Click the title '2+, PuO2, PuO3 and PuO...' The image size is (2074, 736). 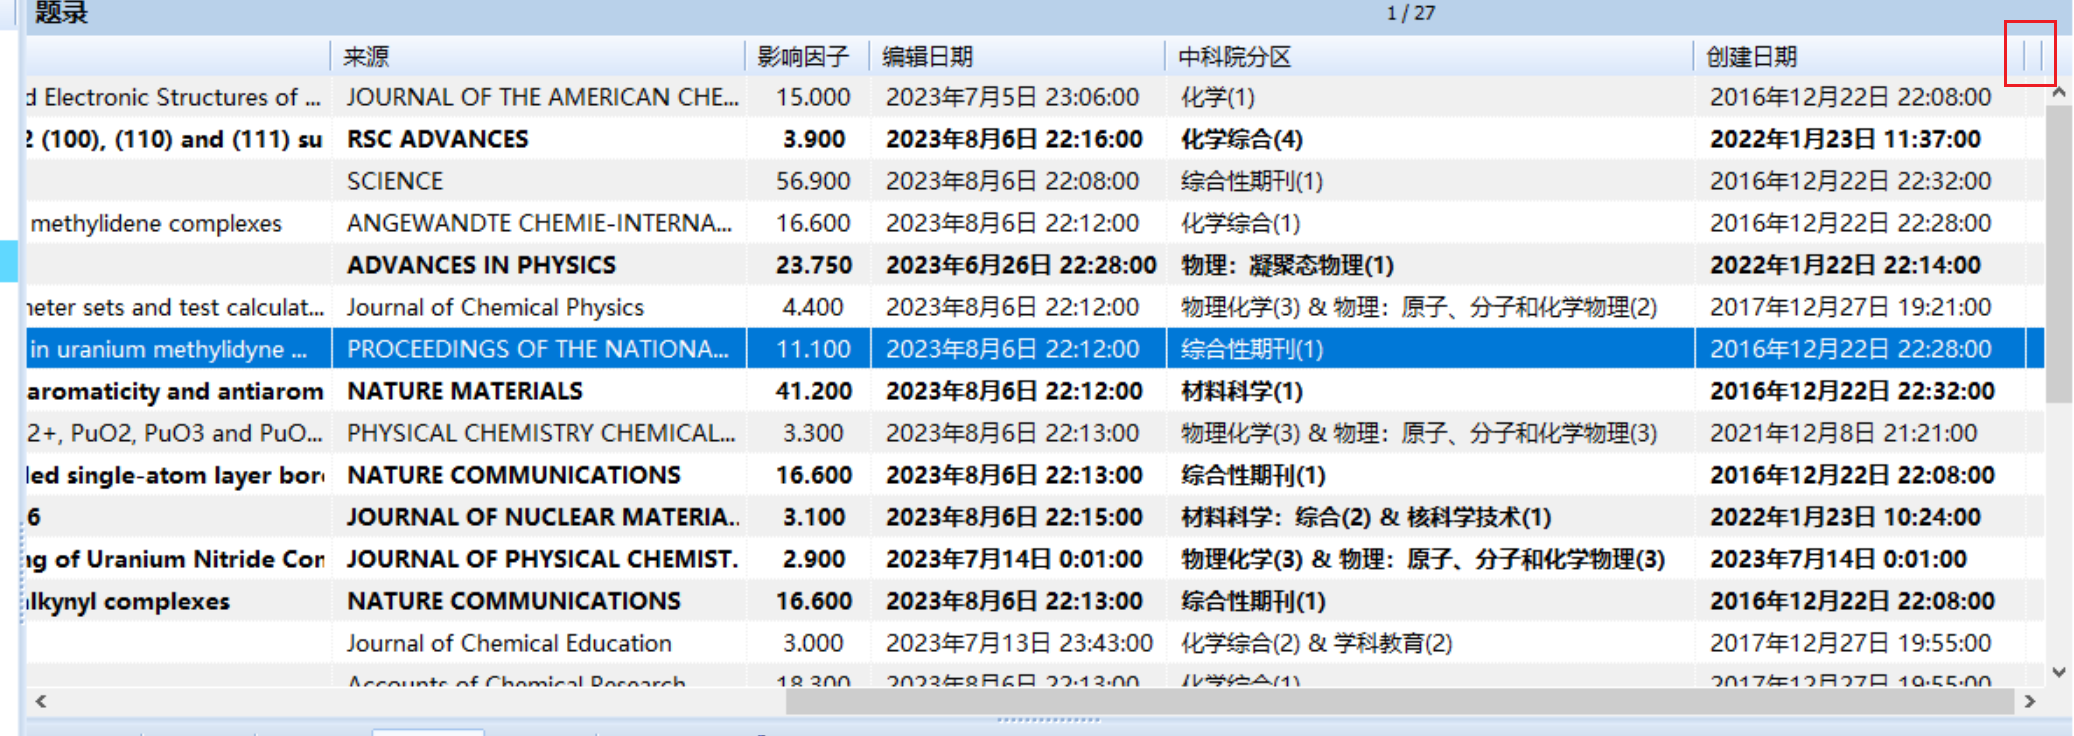click(175, 433)
